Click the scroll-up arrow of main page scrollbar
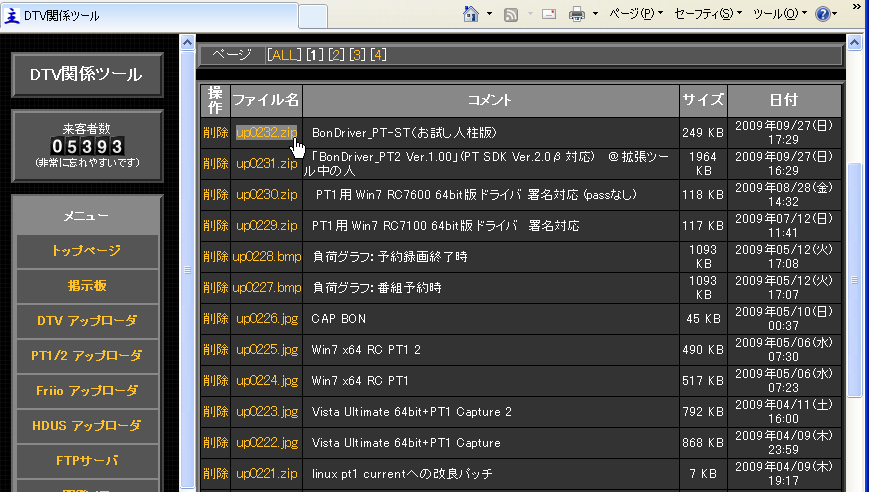 854,42
